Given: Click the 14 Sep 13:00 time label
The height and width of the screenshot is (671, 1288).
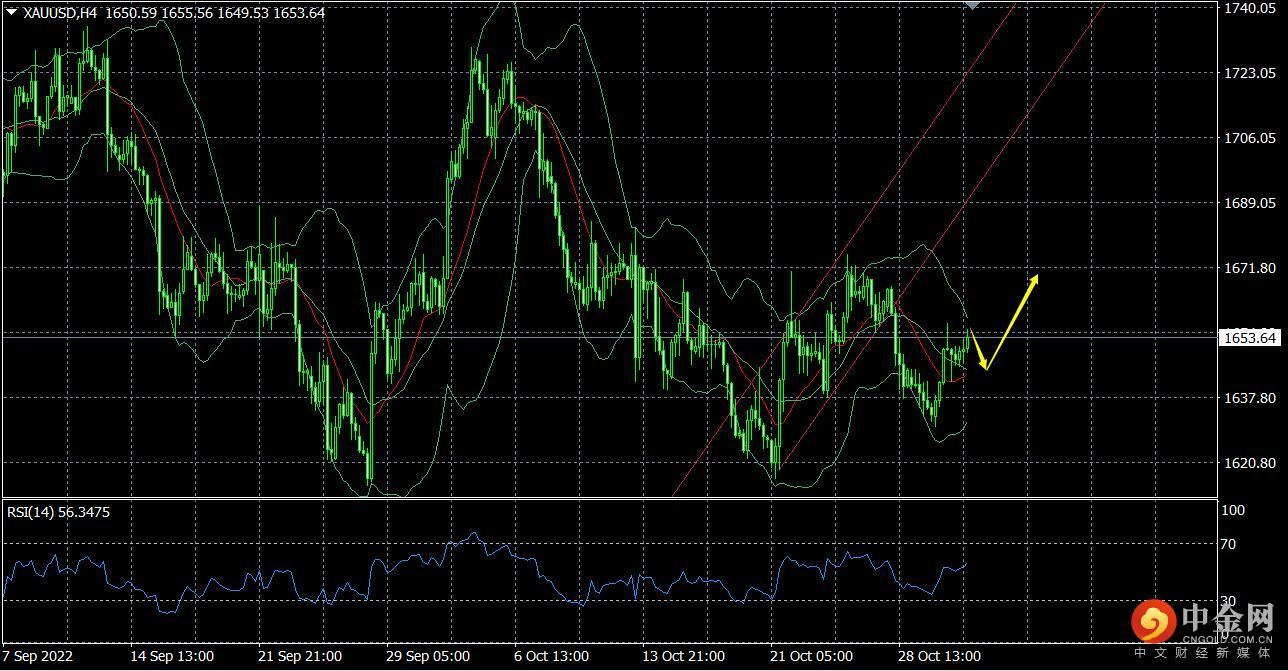Looking at the screenshot, I should click(172, 657).
